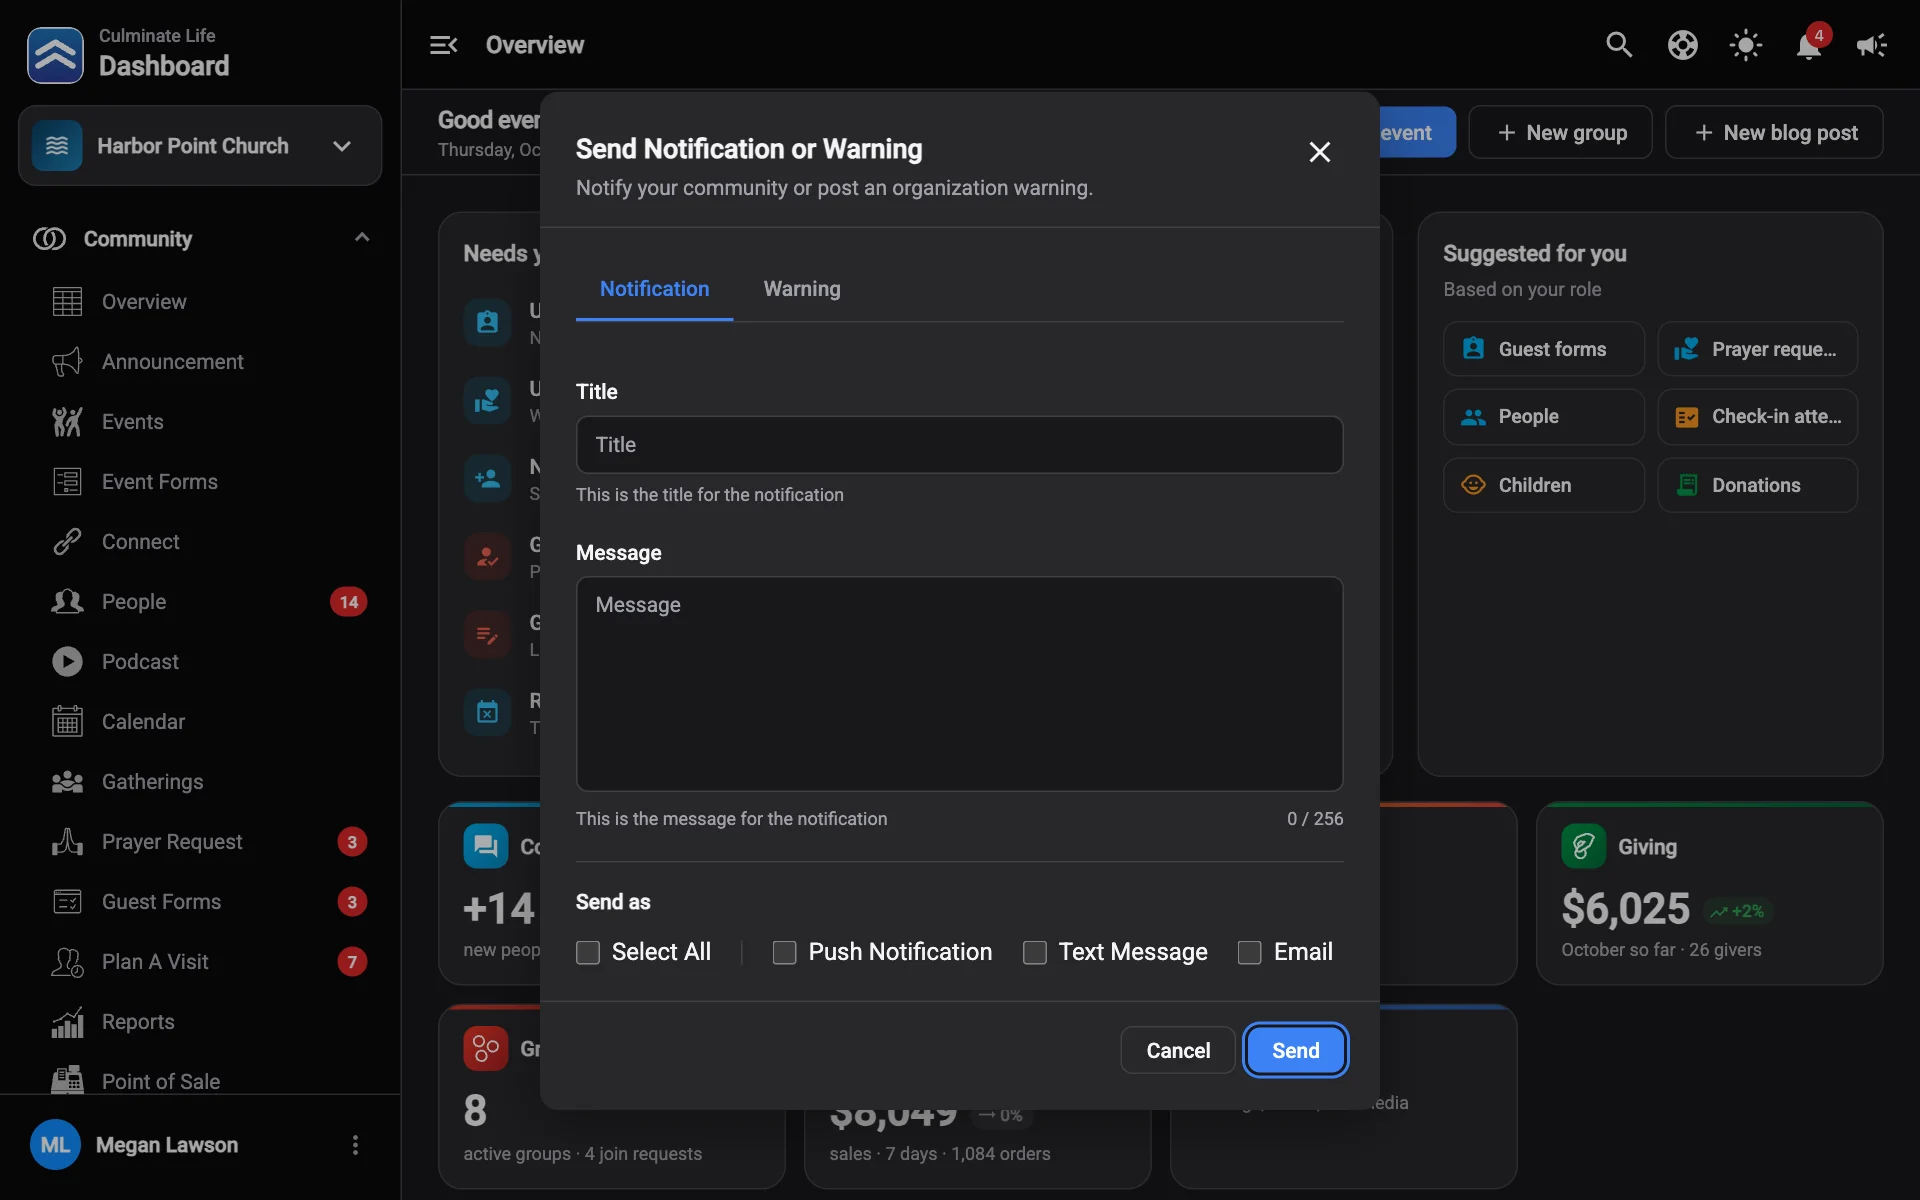The image size is (1920, 1200).
Task: Open the help lifebuoy icon
Action: (1683, 45)
